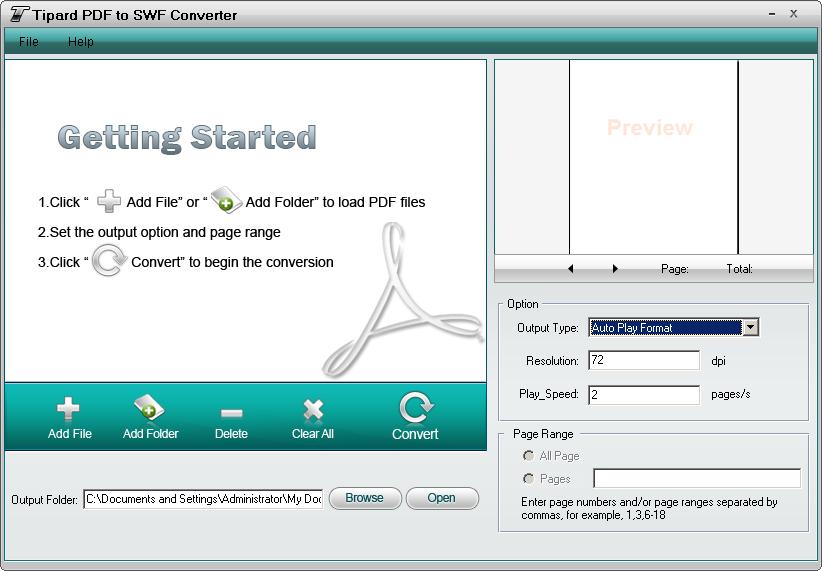The image size is (823, 571).
Task: Click the Pages range text field
Action: tap(696, 479)
